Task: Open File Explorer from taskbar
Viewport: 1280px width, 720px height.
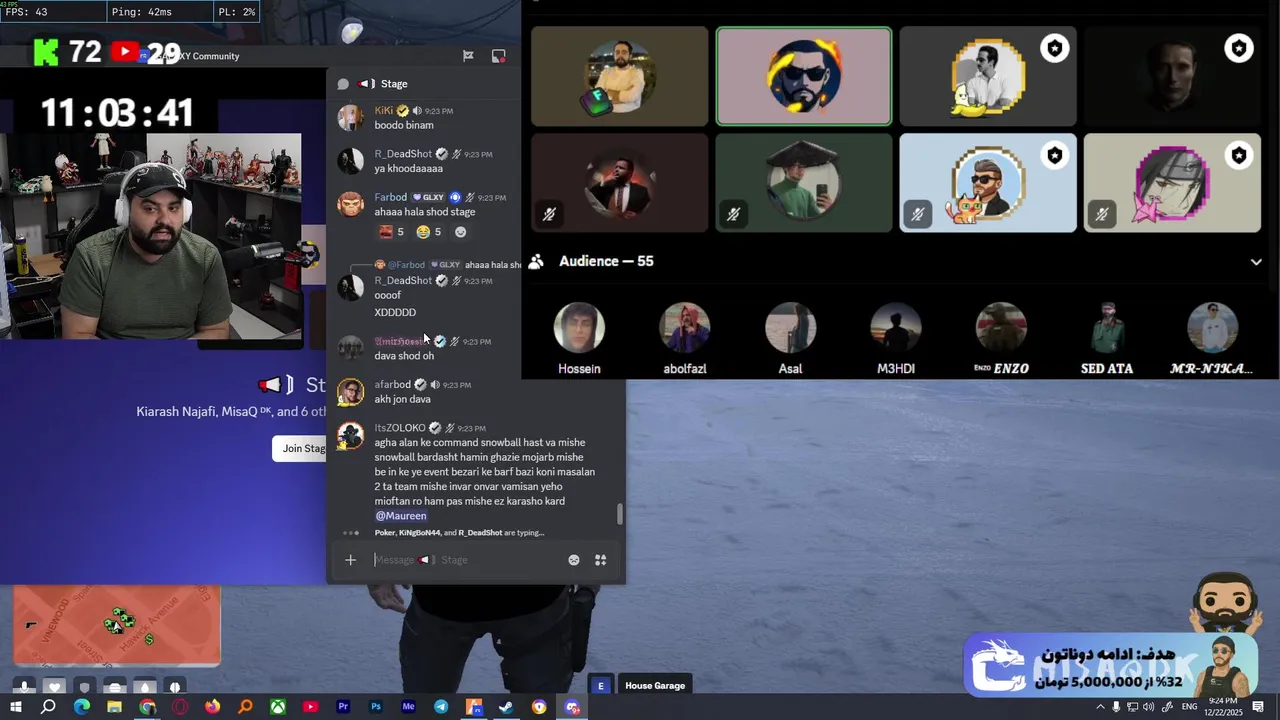Action: [x=114, y=707]
